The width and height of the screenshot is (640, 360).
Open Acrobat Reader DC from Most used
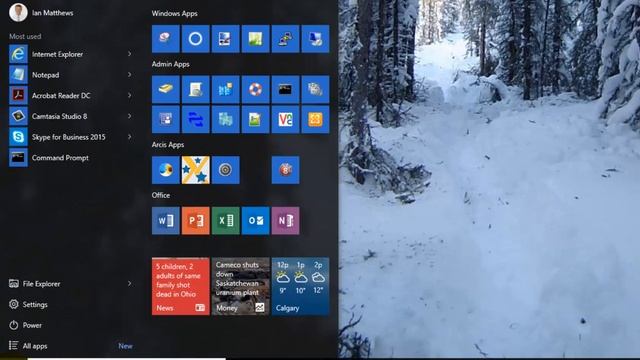71,96
